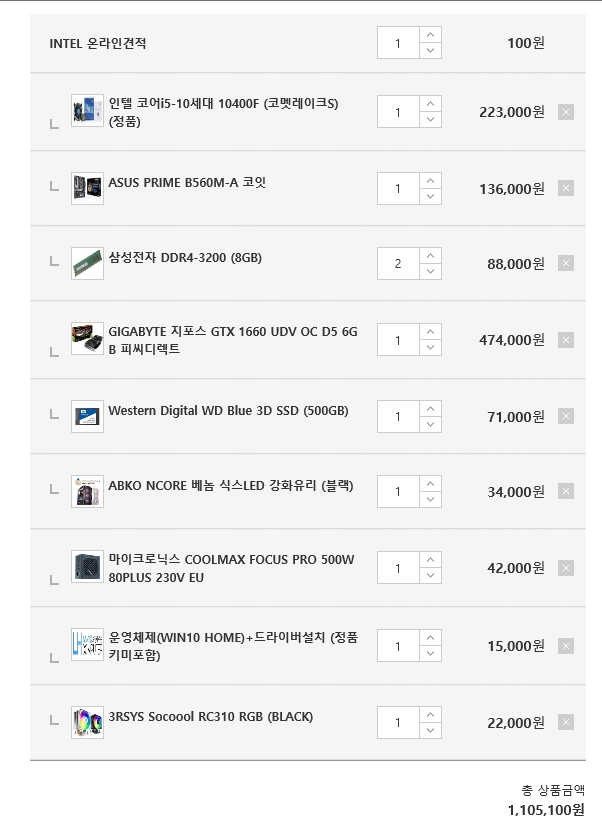Increase INTEL 온라인견적 quantity

pos(430,35)
